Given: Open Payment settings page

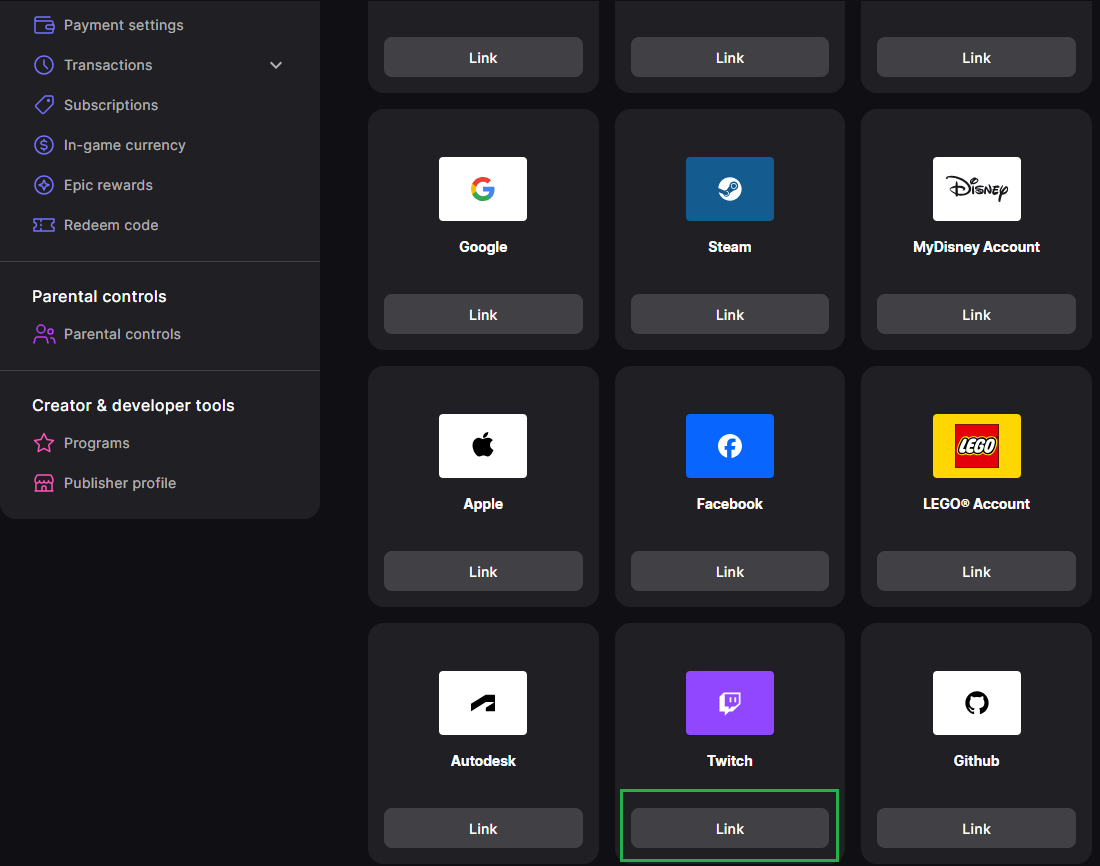Looking at the screenshot, I should (123, 25).
